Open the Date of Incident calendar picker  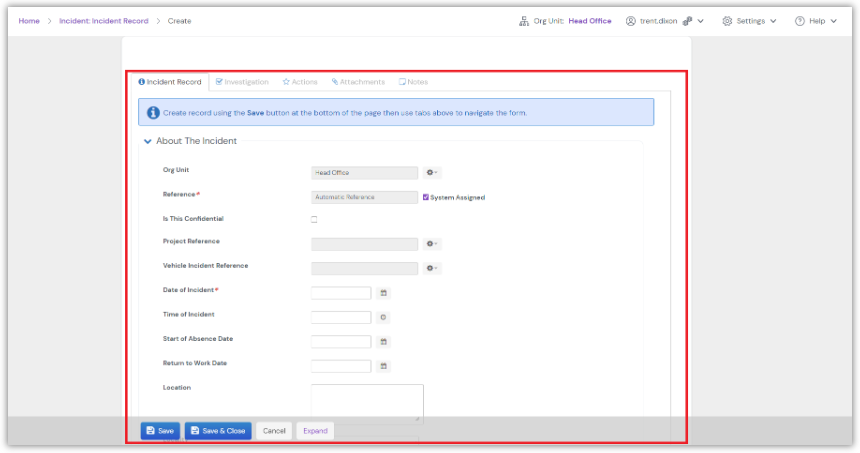click(384, 293)
